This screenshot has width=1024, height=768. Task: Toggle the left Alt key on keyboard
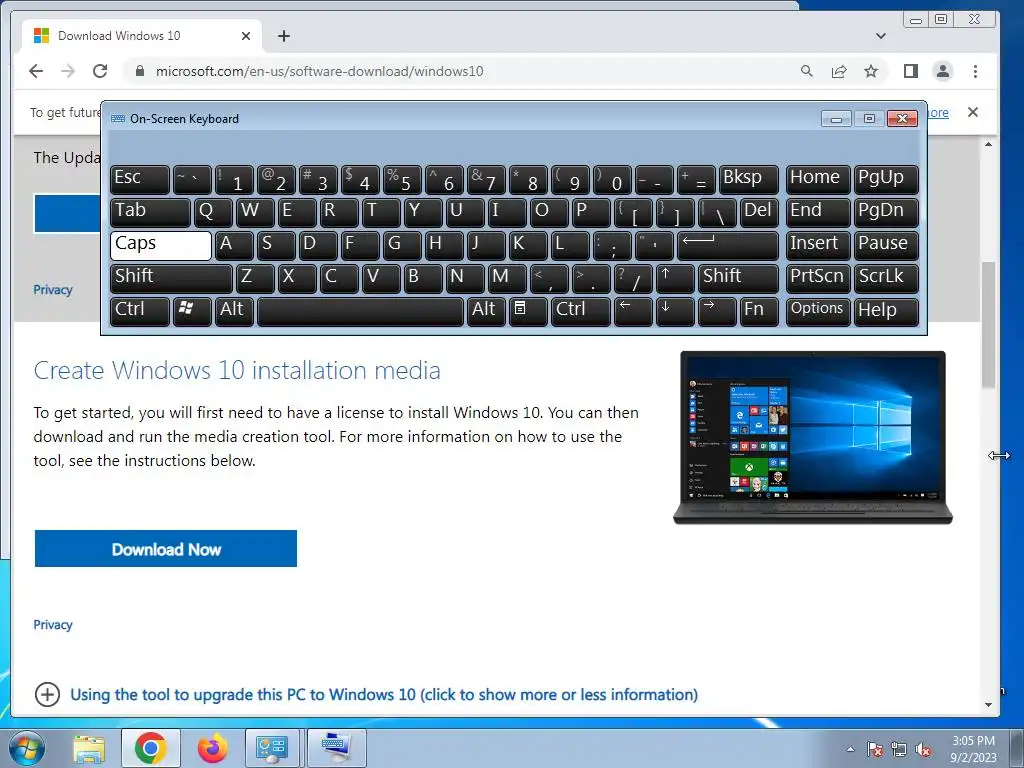235,312
